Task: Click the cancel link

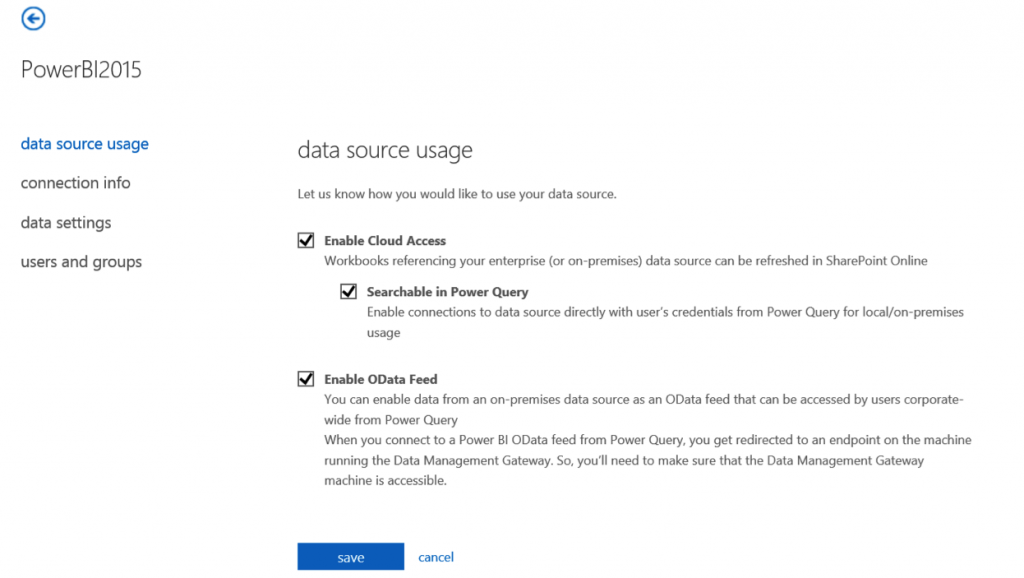Action: point(436,557)
